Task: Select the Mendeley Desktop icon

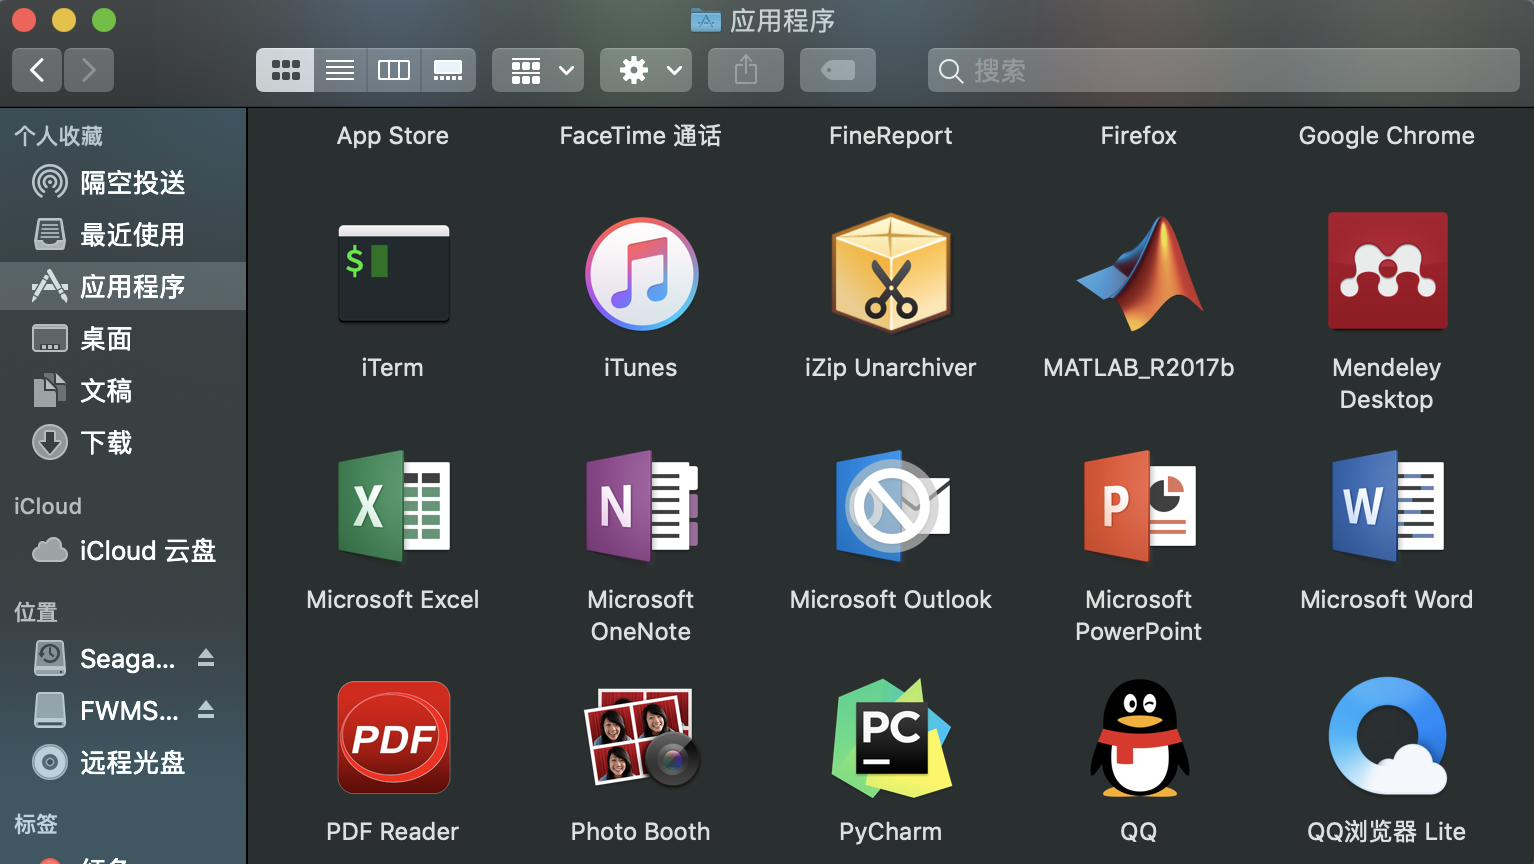Action: (1387, 271)
